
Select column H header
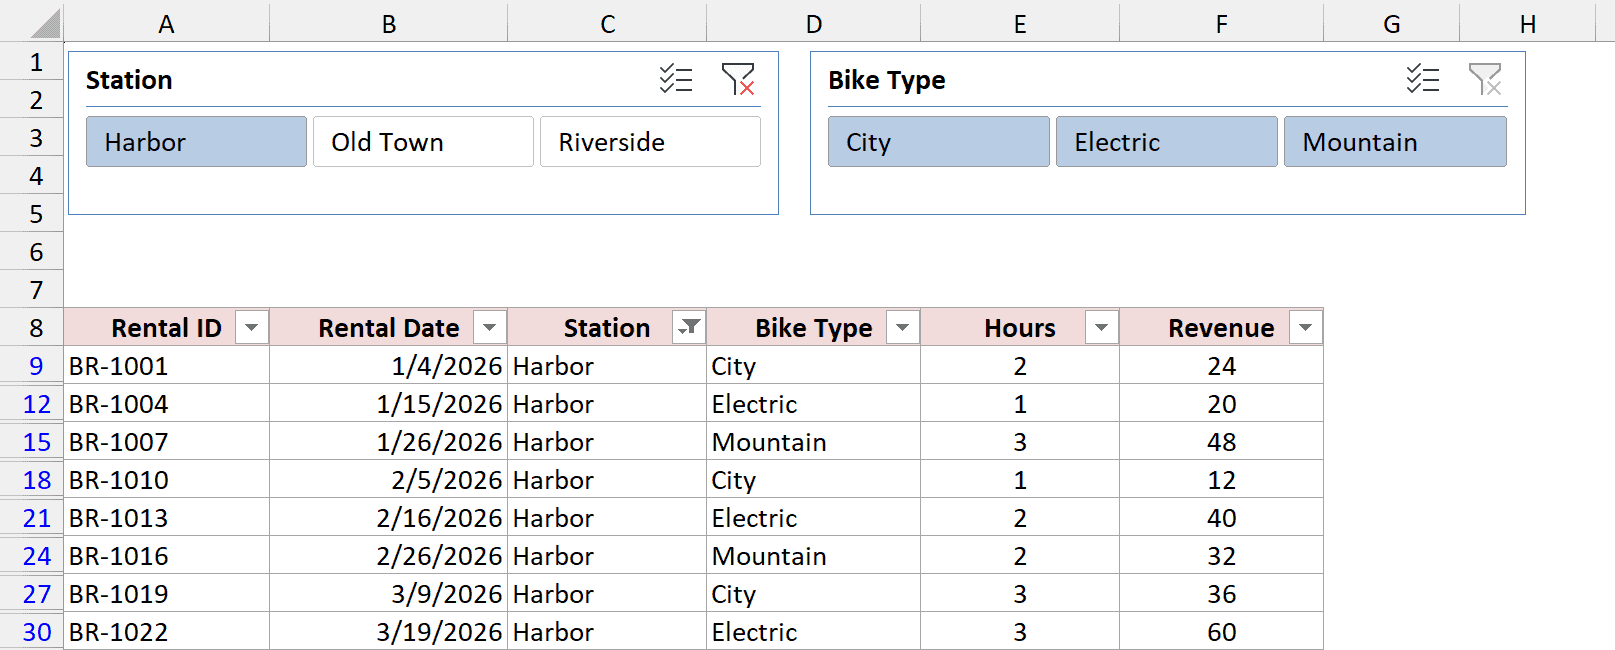coord(1528,23)
